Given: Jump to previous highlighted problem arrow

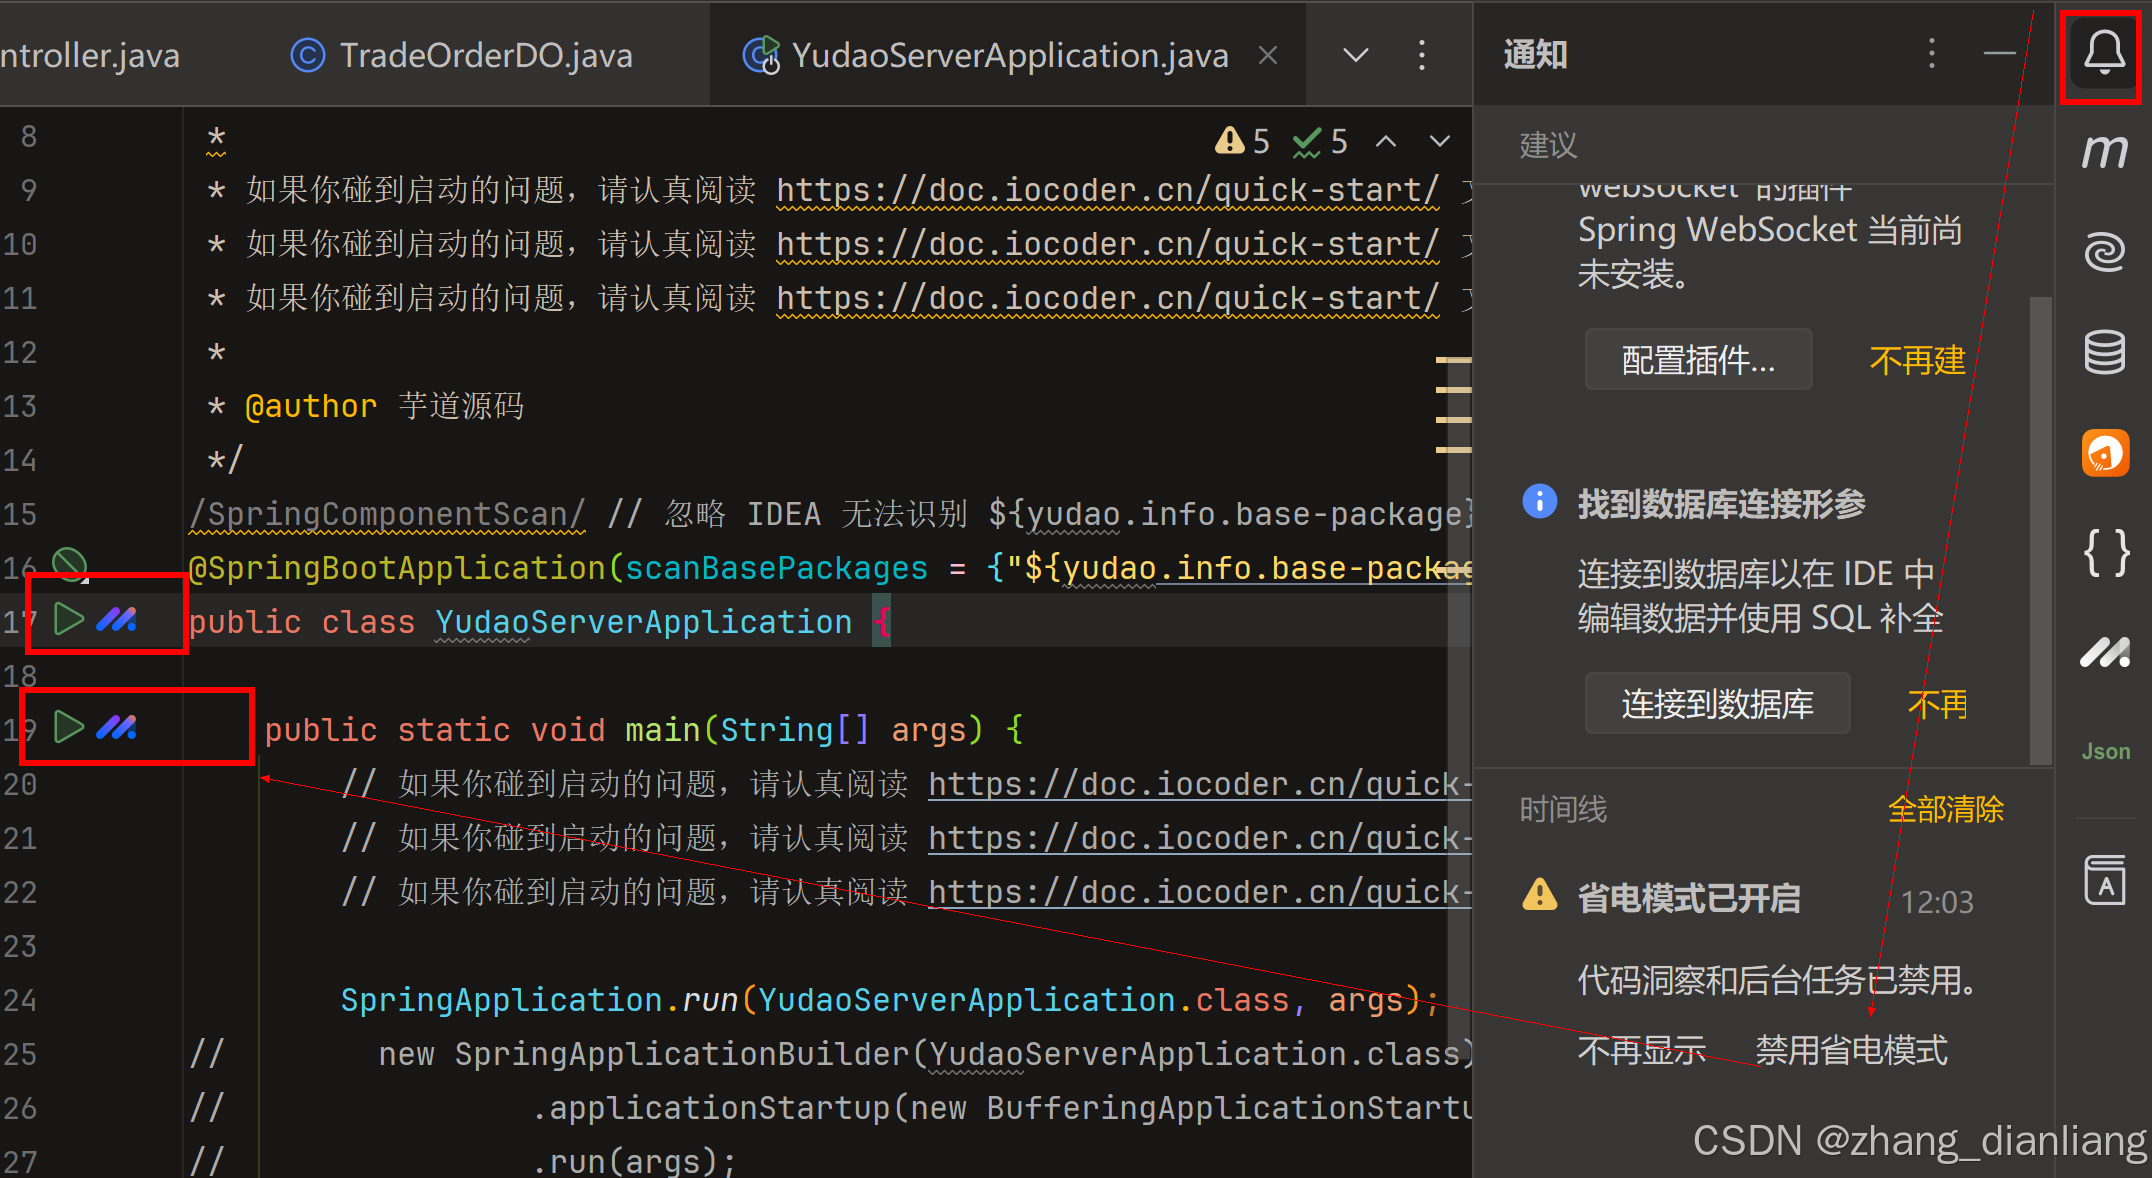Looking at the screenshot, I should [1386, 142].
